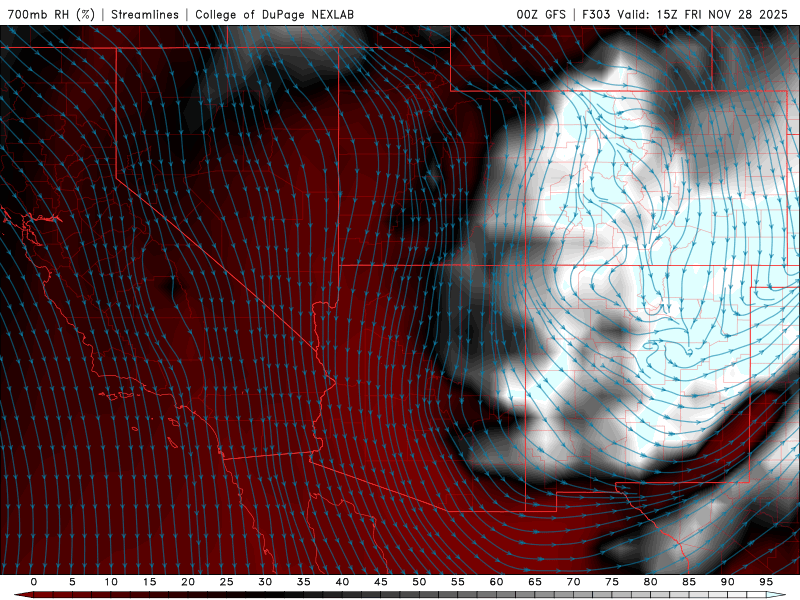
Task: Click the "F303" forecast hour label
Action: point(596,14)
